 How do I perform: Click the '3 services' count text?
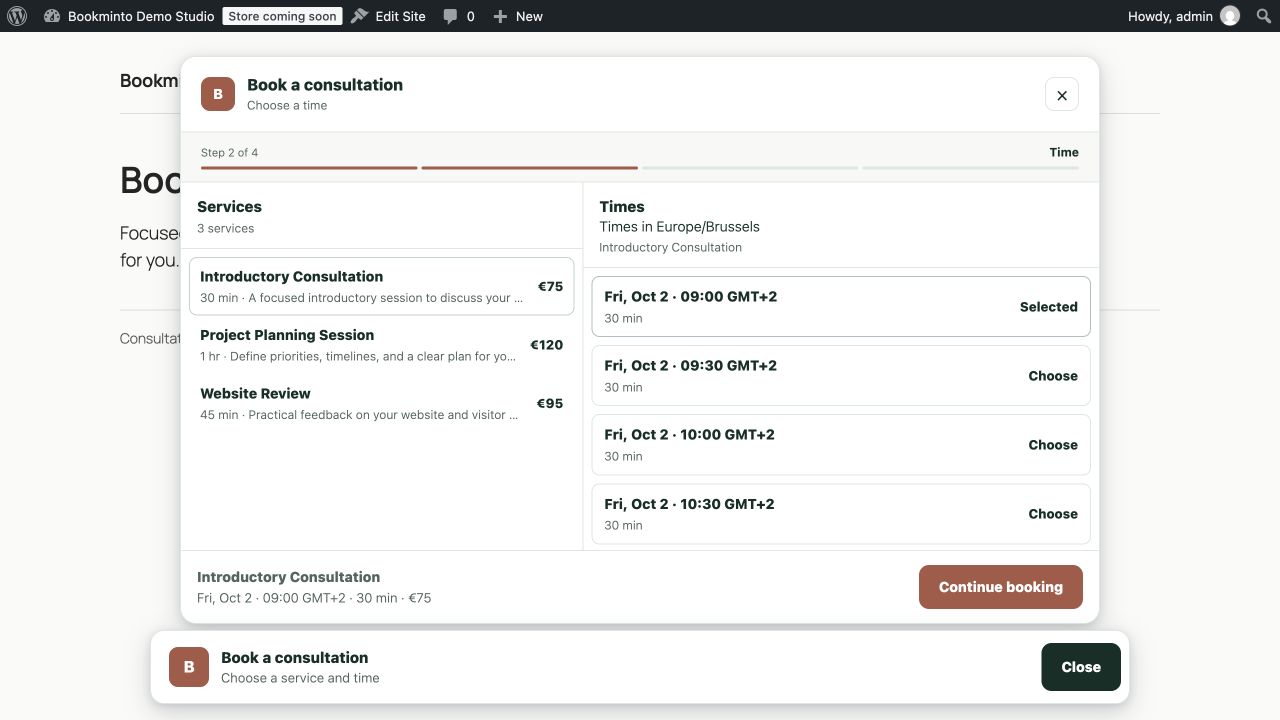(225, 229)
